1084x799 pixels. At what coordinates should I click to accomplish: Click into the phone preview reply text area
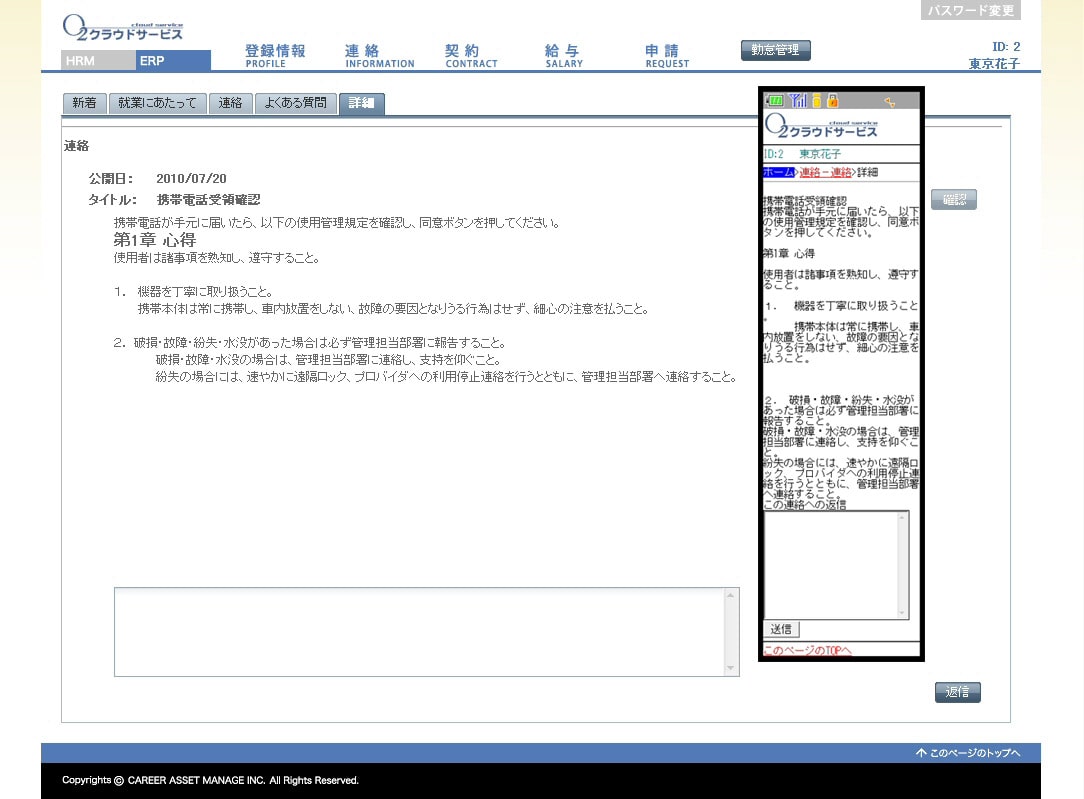[830, 565]
